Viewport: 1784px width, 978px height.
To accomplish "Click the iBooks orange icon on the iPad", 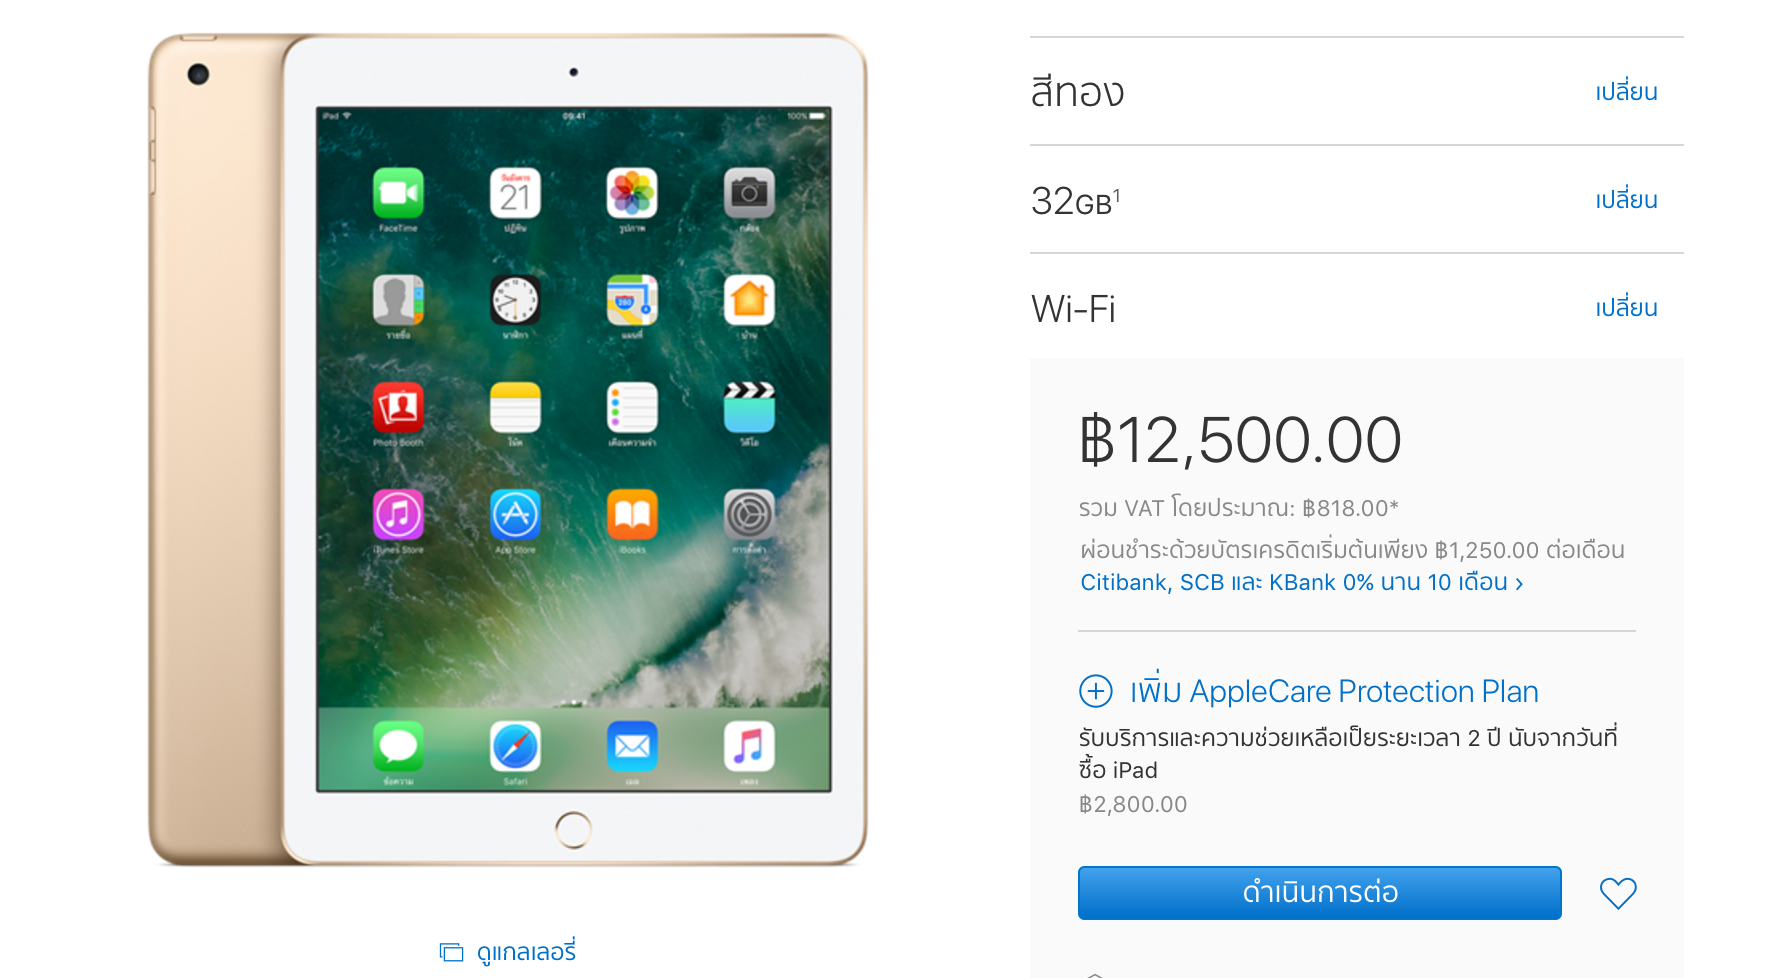I will point(632,515).
